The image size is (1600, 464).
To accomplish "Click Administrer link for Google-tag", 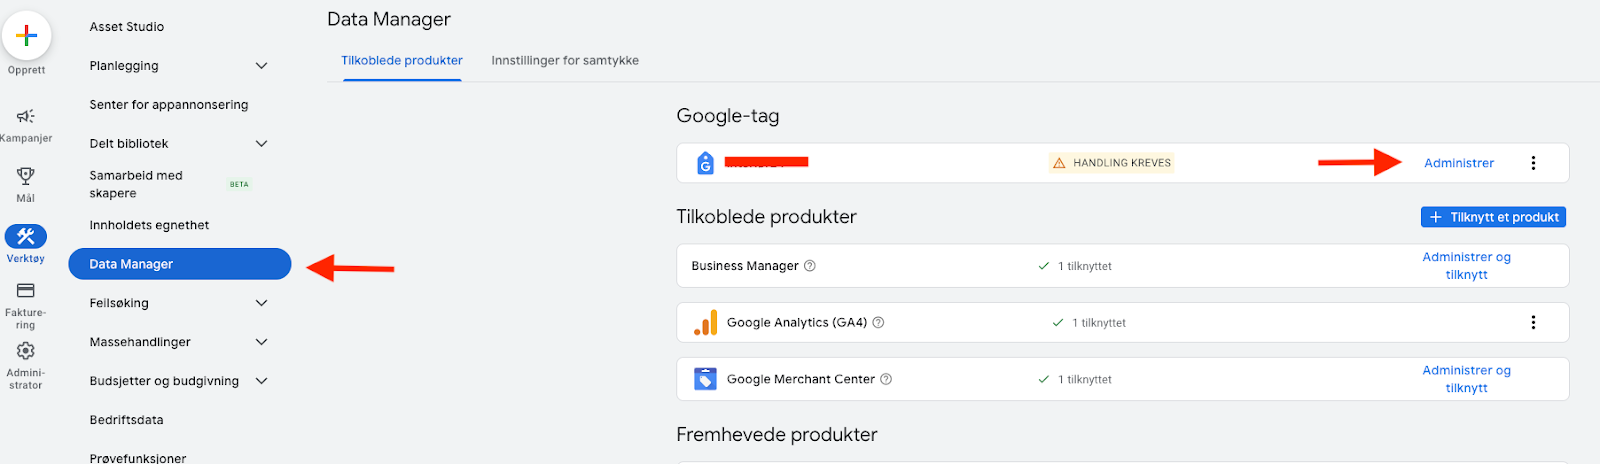I will [1459, 163].
